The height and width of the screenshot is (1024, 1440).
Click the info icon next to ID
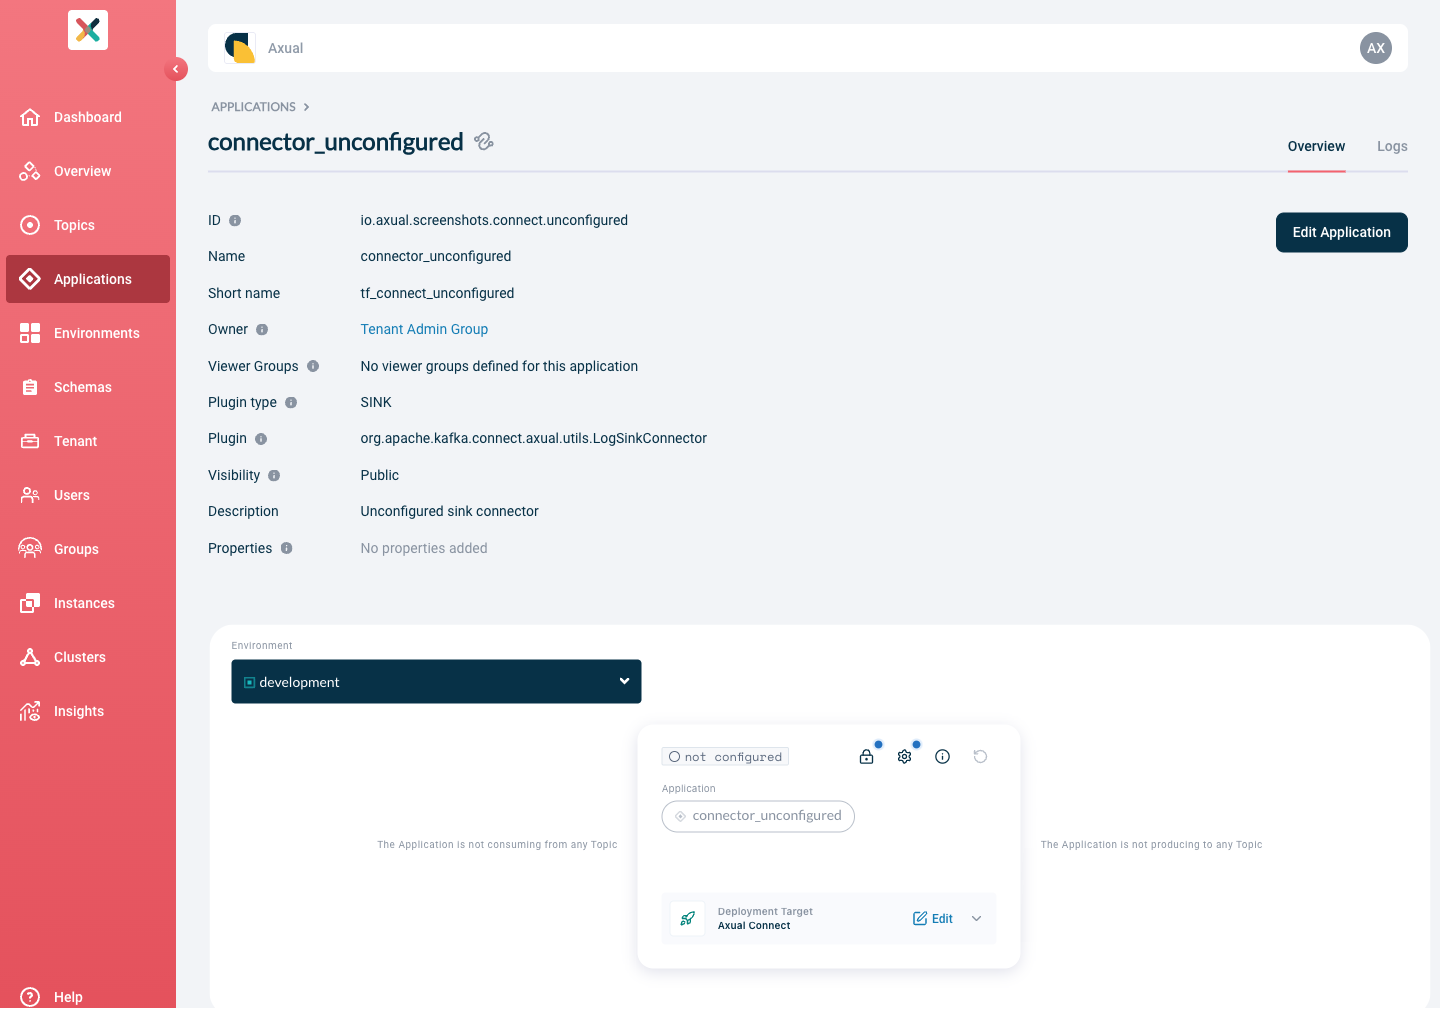pos(235,220)
